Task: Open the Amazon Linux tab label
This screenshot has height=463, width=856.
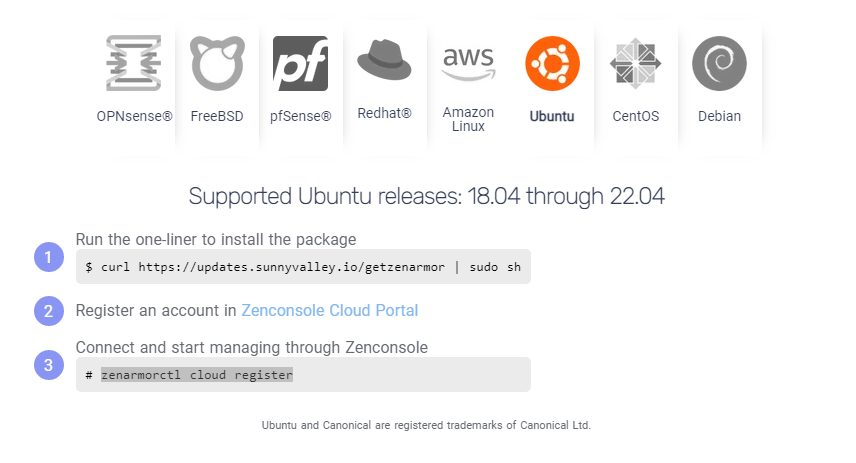Action: click(x=468, y=119)
